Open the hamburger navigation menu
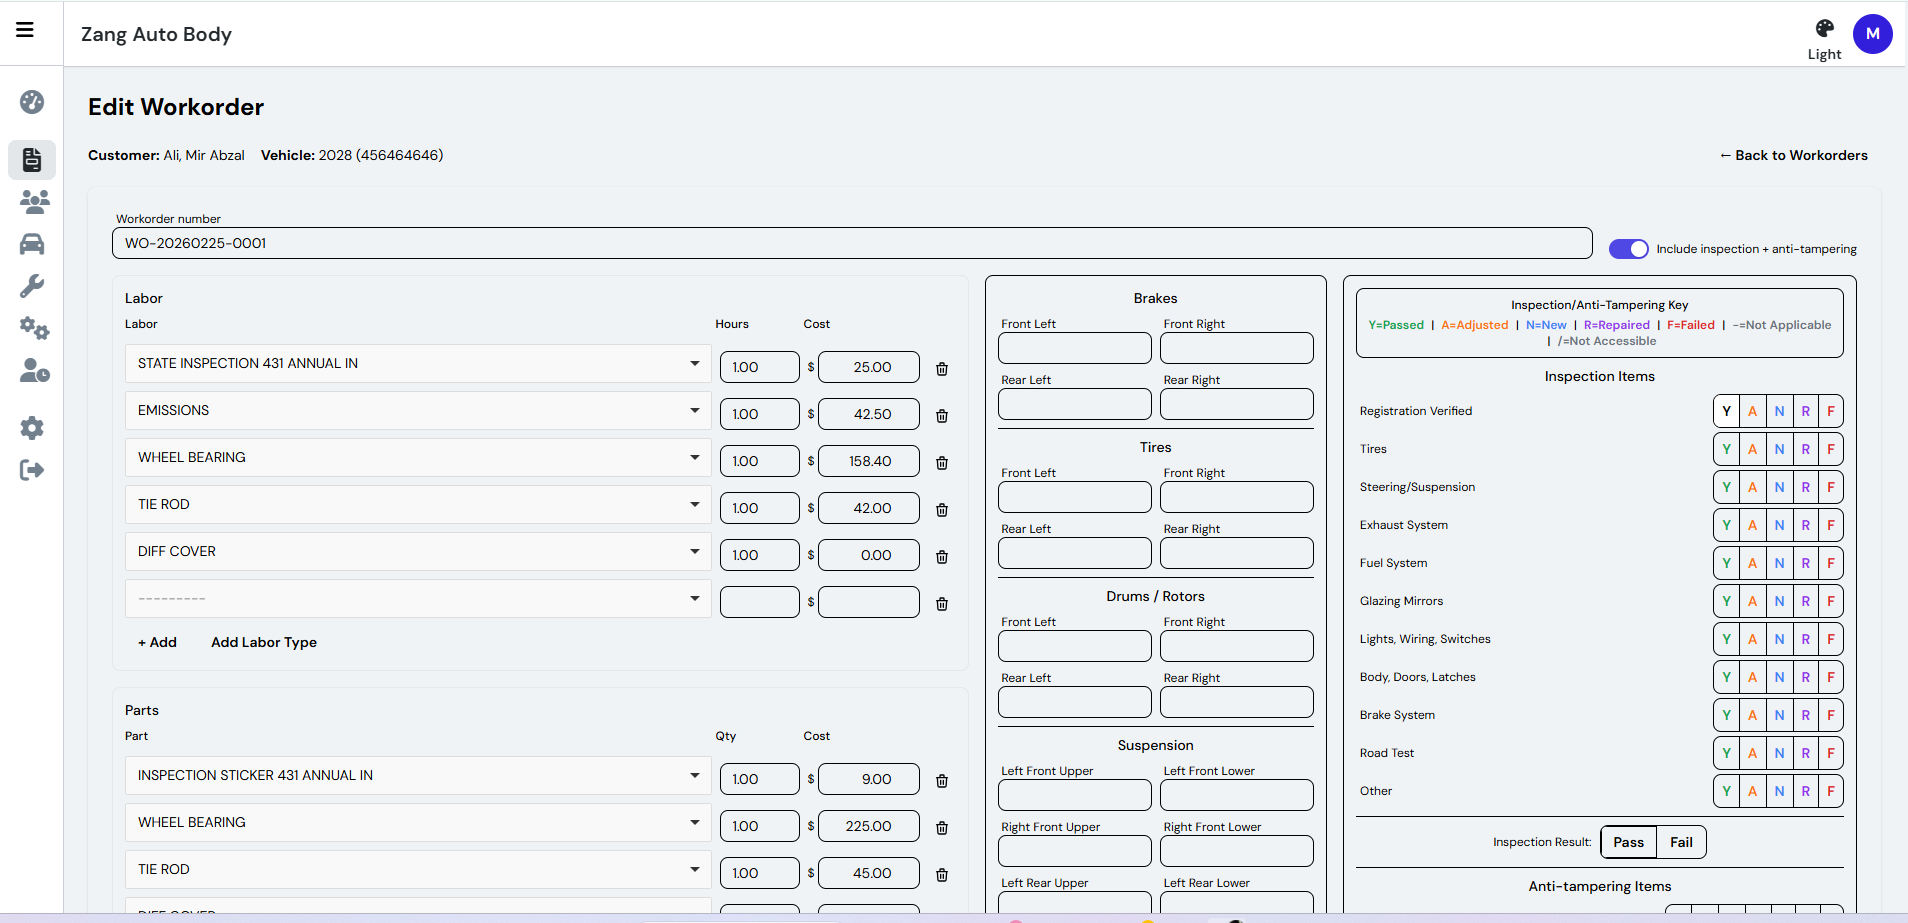 point(25,30)
